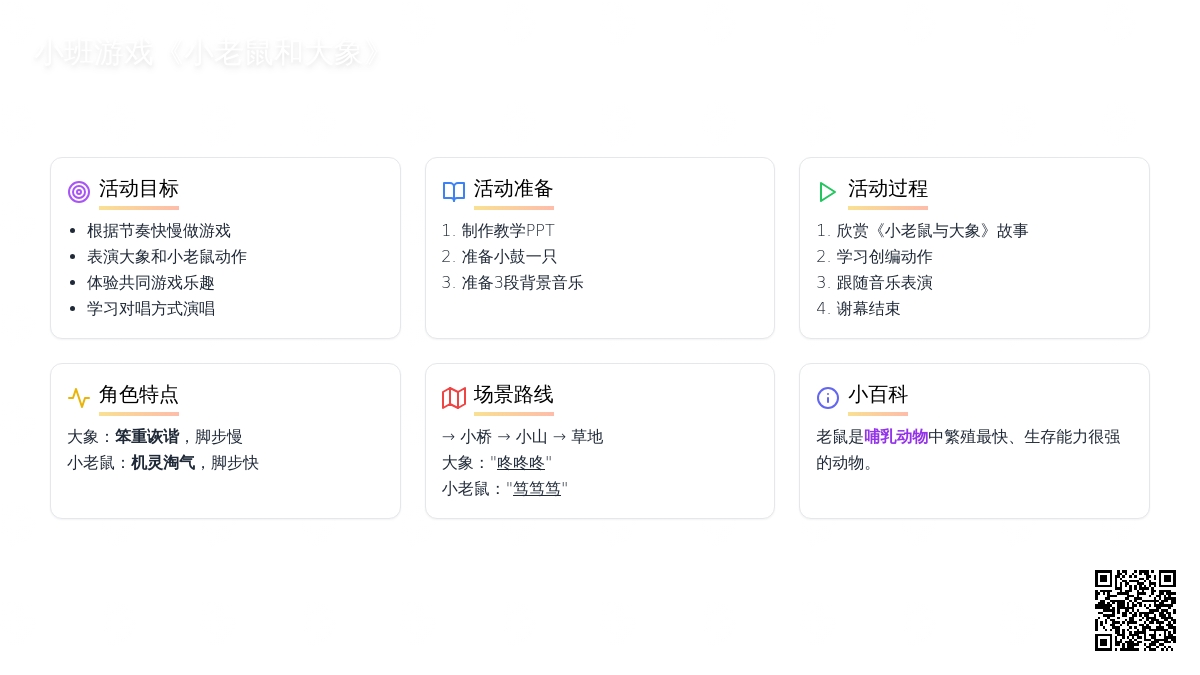This screenshot has height=675, width=1200.
Task: Click the green play icon beside 活动过程
Action: (828, 192)
